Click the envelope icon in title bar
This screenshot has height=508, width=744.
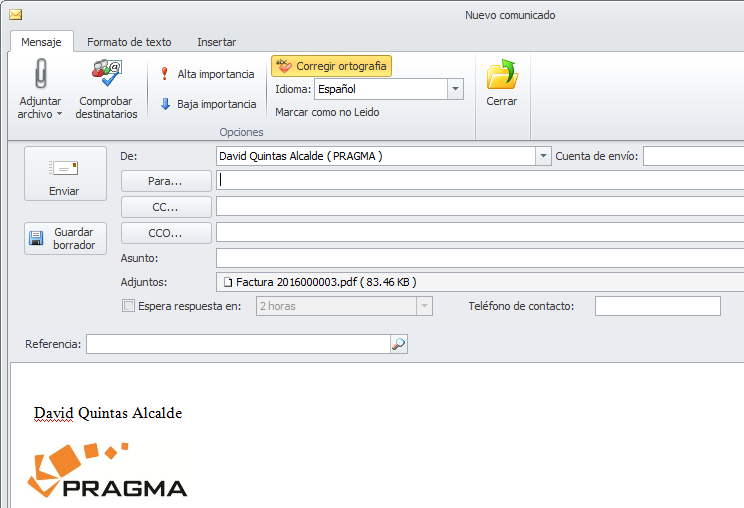pos(15,15)
